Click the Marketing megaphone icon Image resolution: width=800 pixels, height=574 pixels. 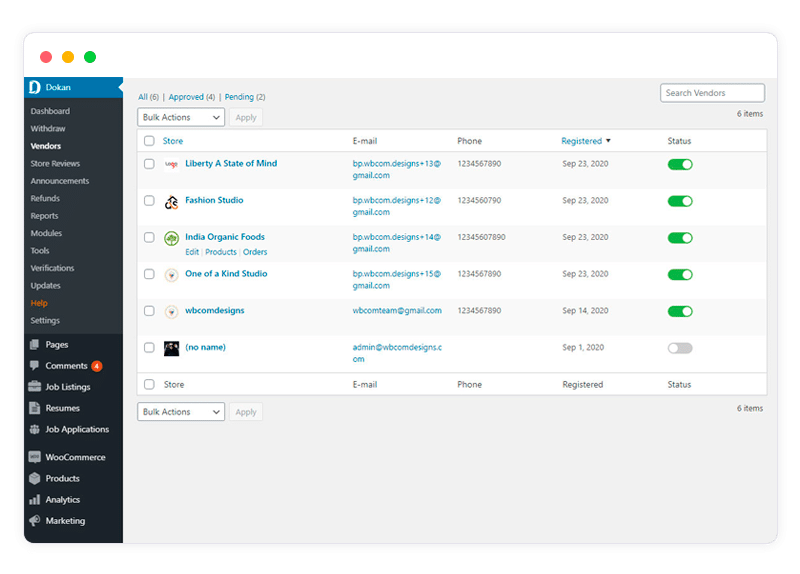tap(35, 521)
